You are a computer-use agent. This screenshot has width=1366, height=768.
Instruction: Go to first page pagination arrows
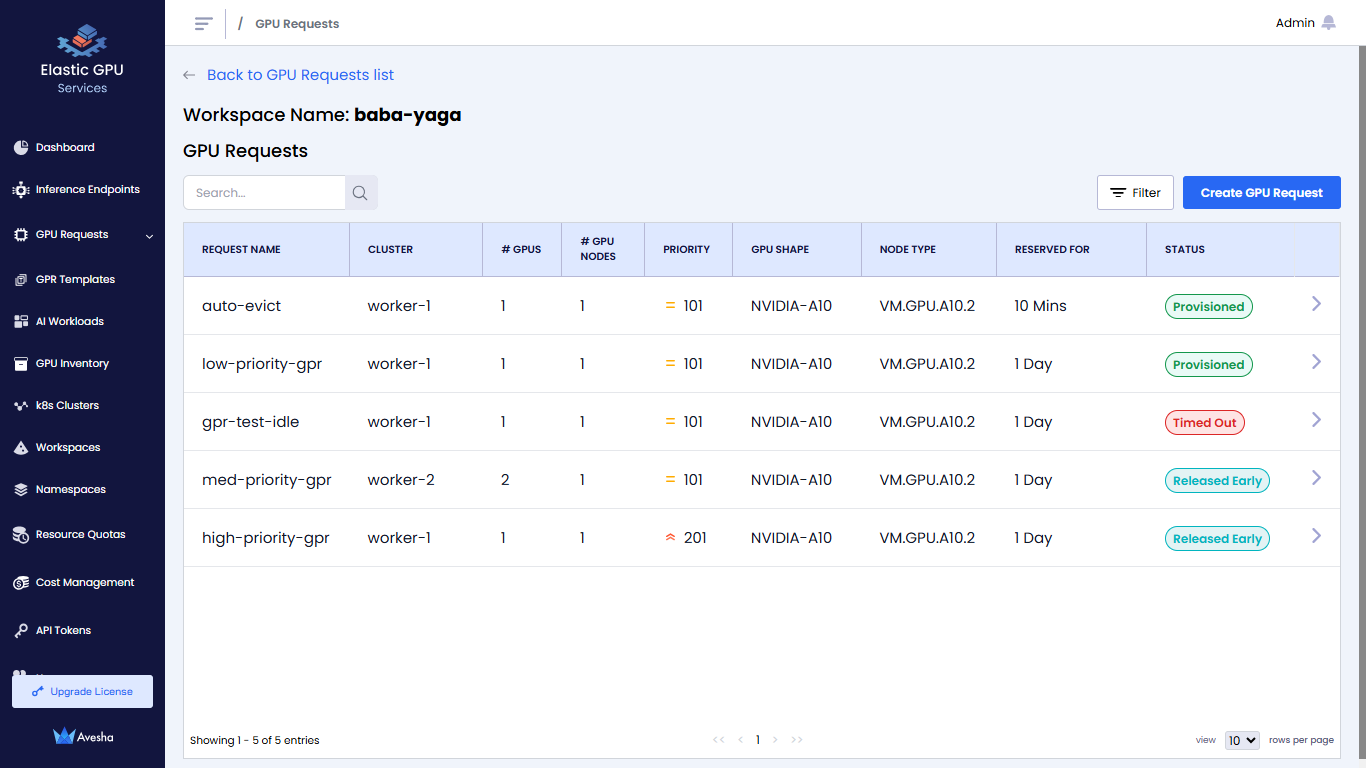click(718, 740)
